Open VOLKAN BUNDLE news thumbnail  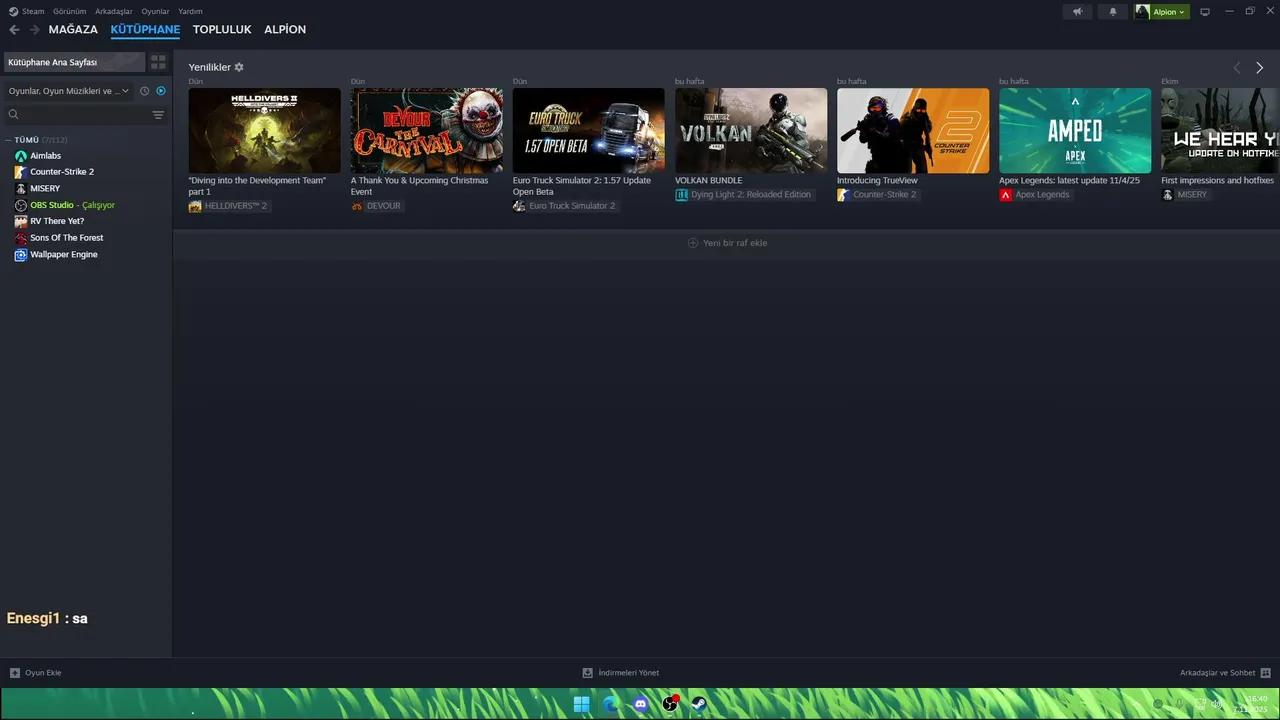pos(751,131)
